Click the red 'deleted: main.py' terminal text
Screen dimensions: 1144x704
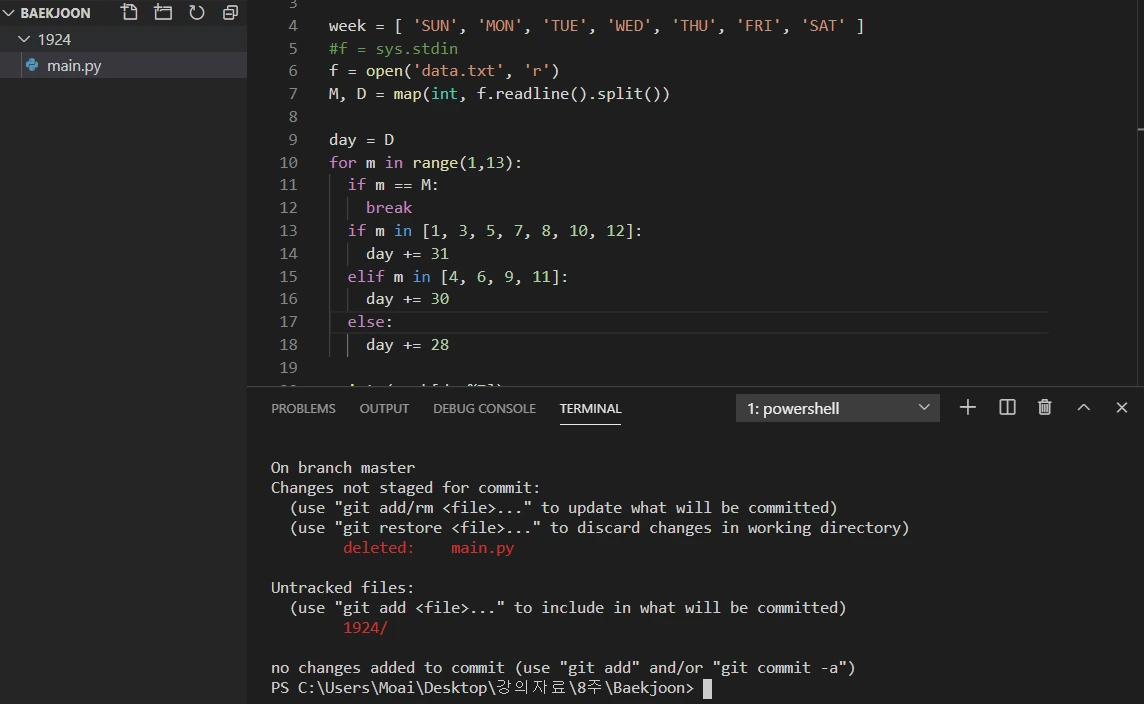point(428,548)
